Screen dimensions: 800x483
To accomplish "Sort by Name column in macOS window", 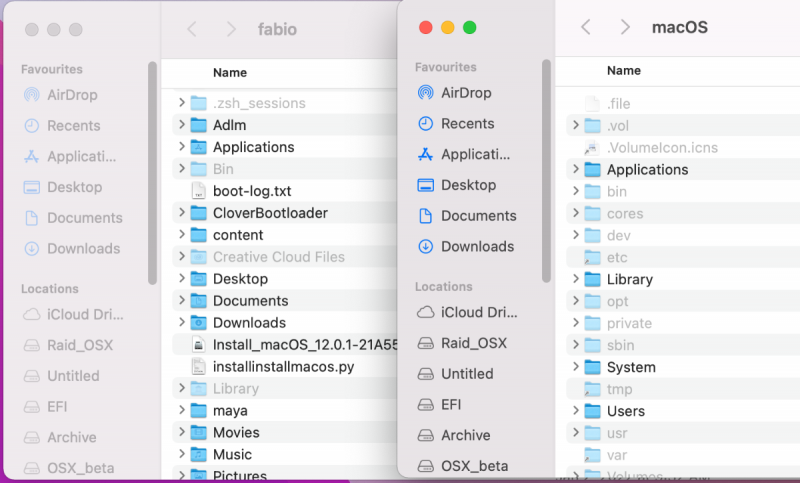I will point(623,70).
